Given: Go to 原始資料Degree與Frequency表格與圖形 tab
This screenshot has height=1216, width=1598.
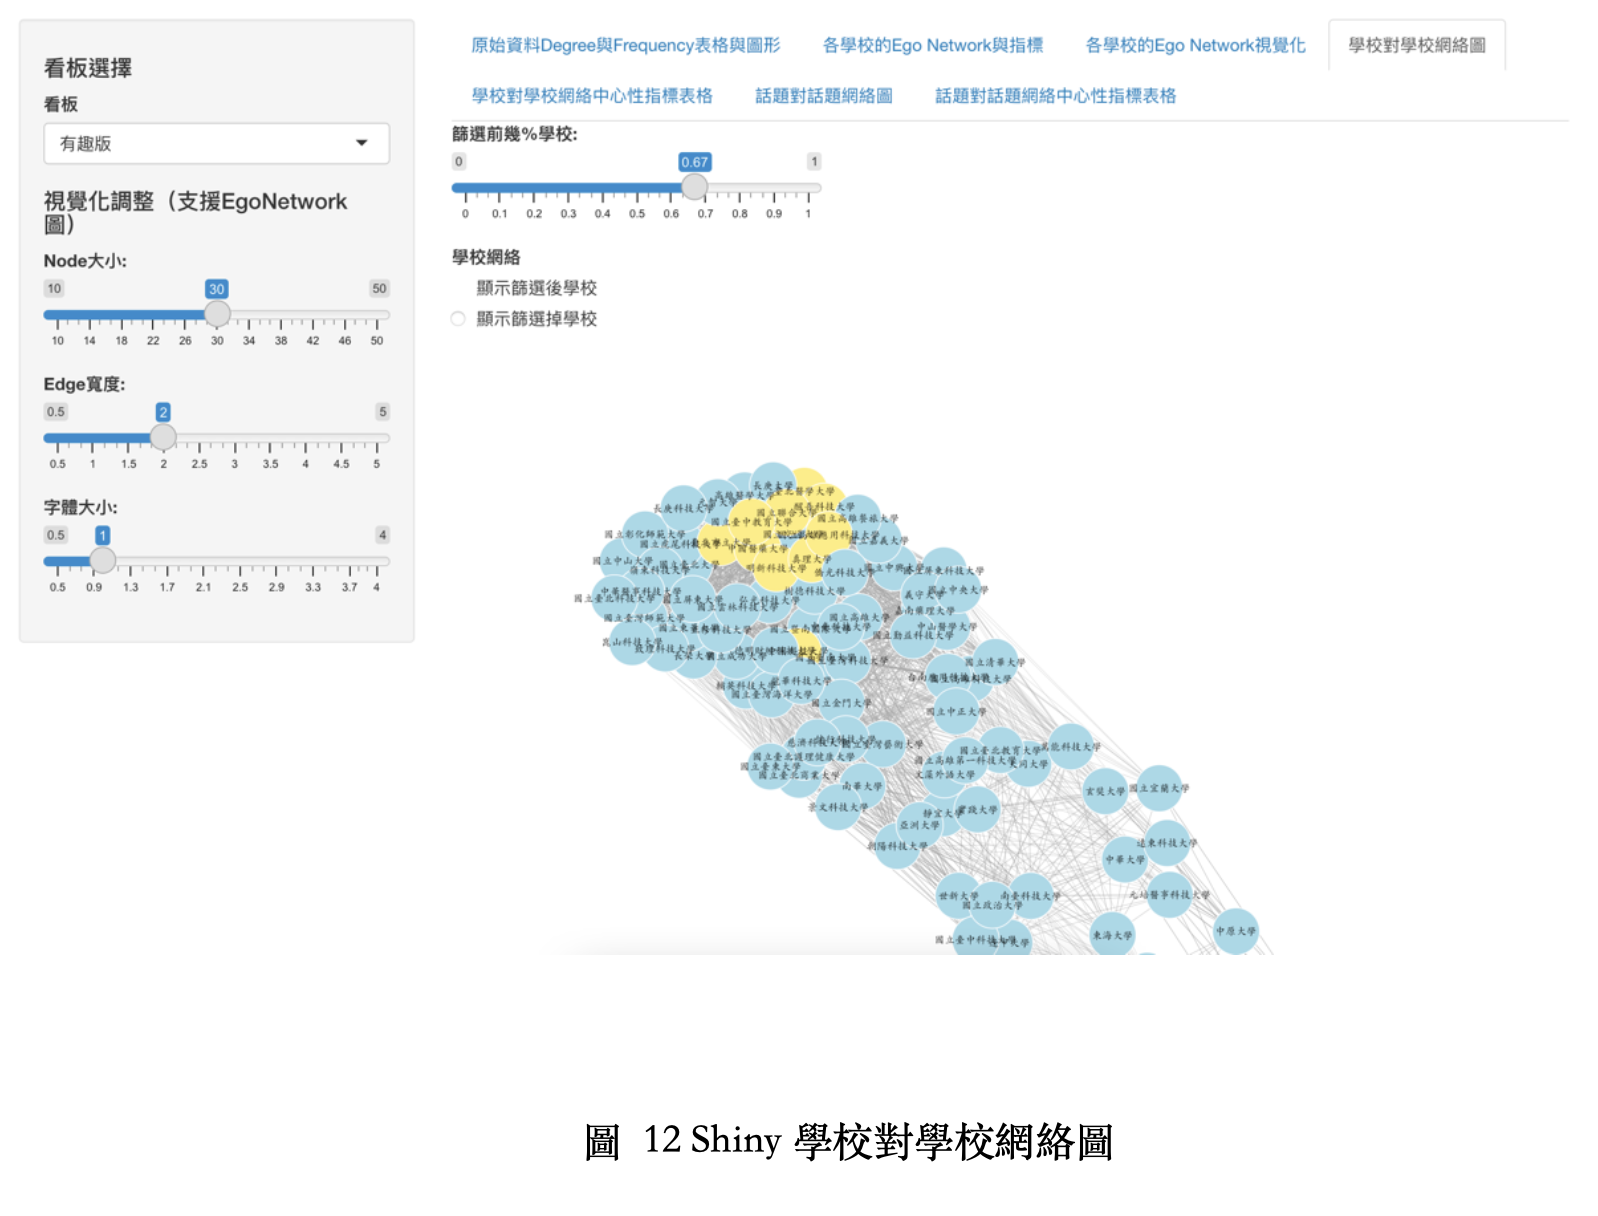Looking at the screenshot, I should [625, 45].
